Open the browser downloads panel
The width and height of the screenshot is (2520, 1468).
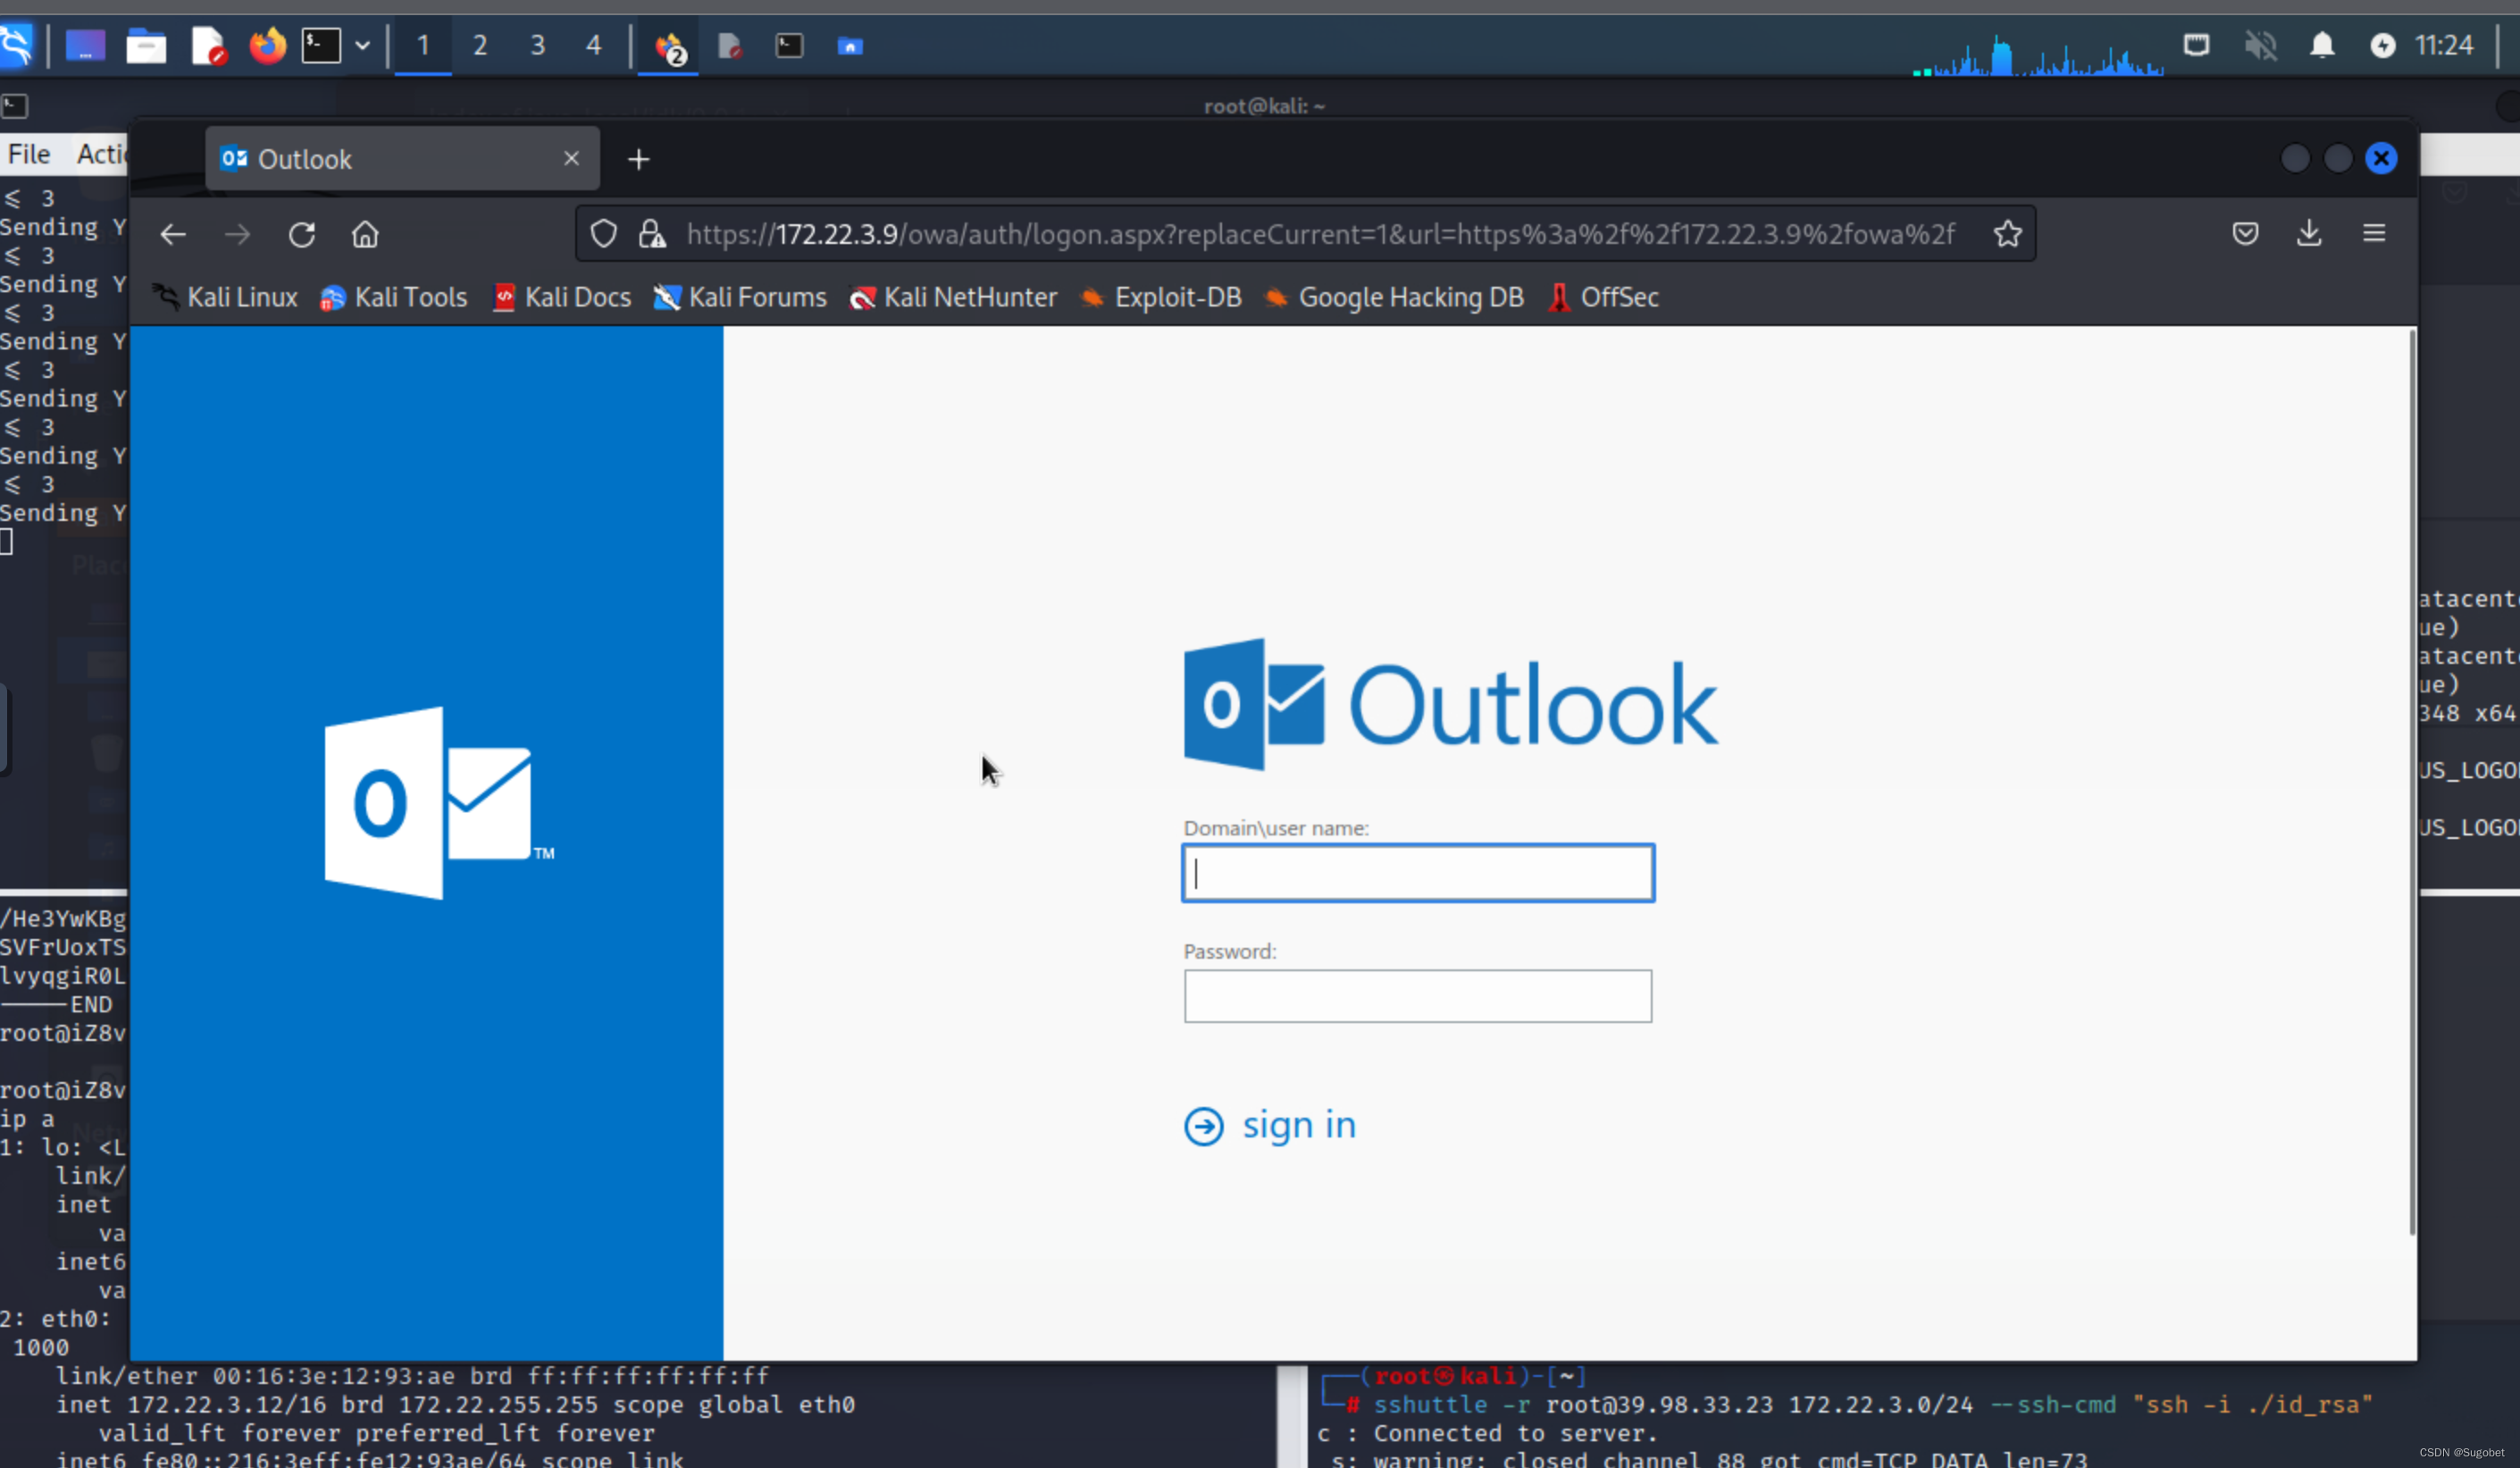pos(2309,234)
